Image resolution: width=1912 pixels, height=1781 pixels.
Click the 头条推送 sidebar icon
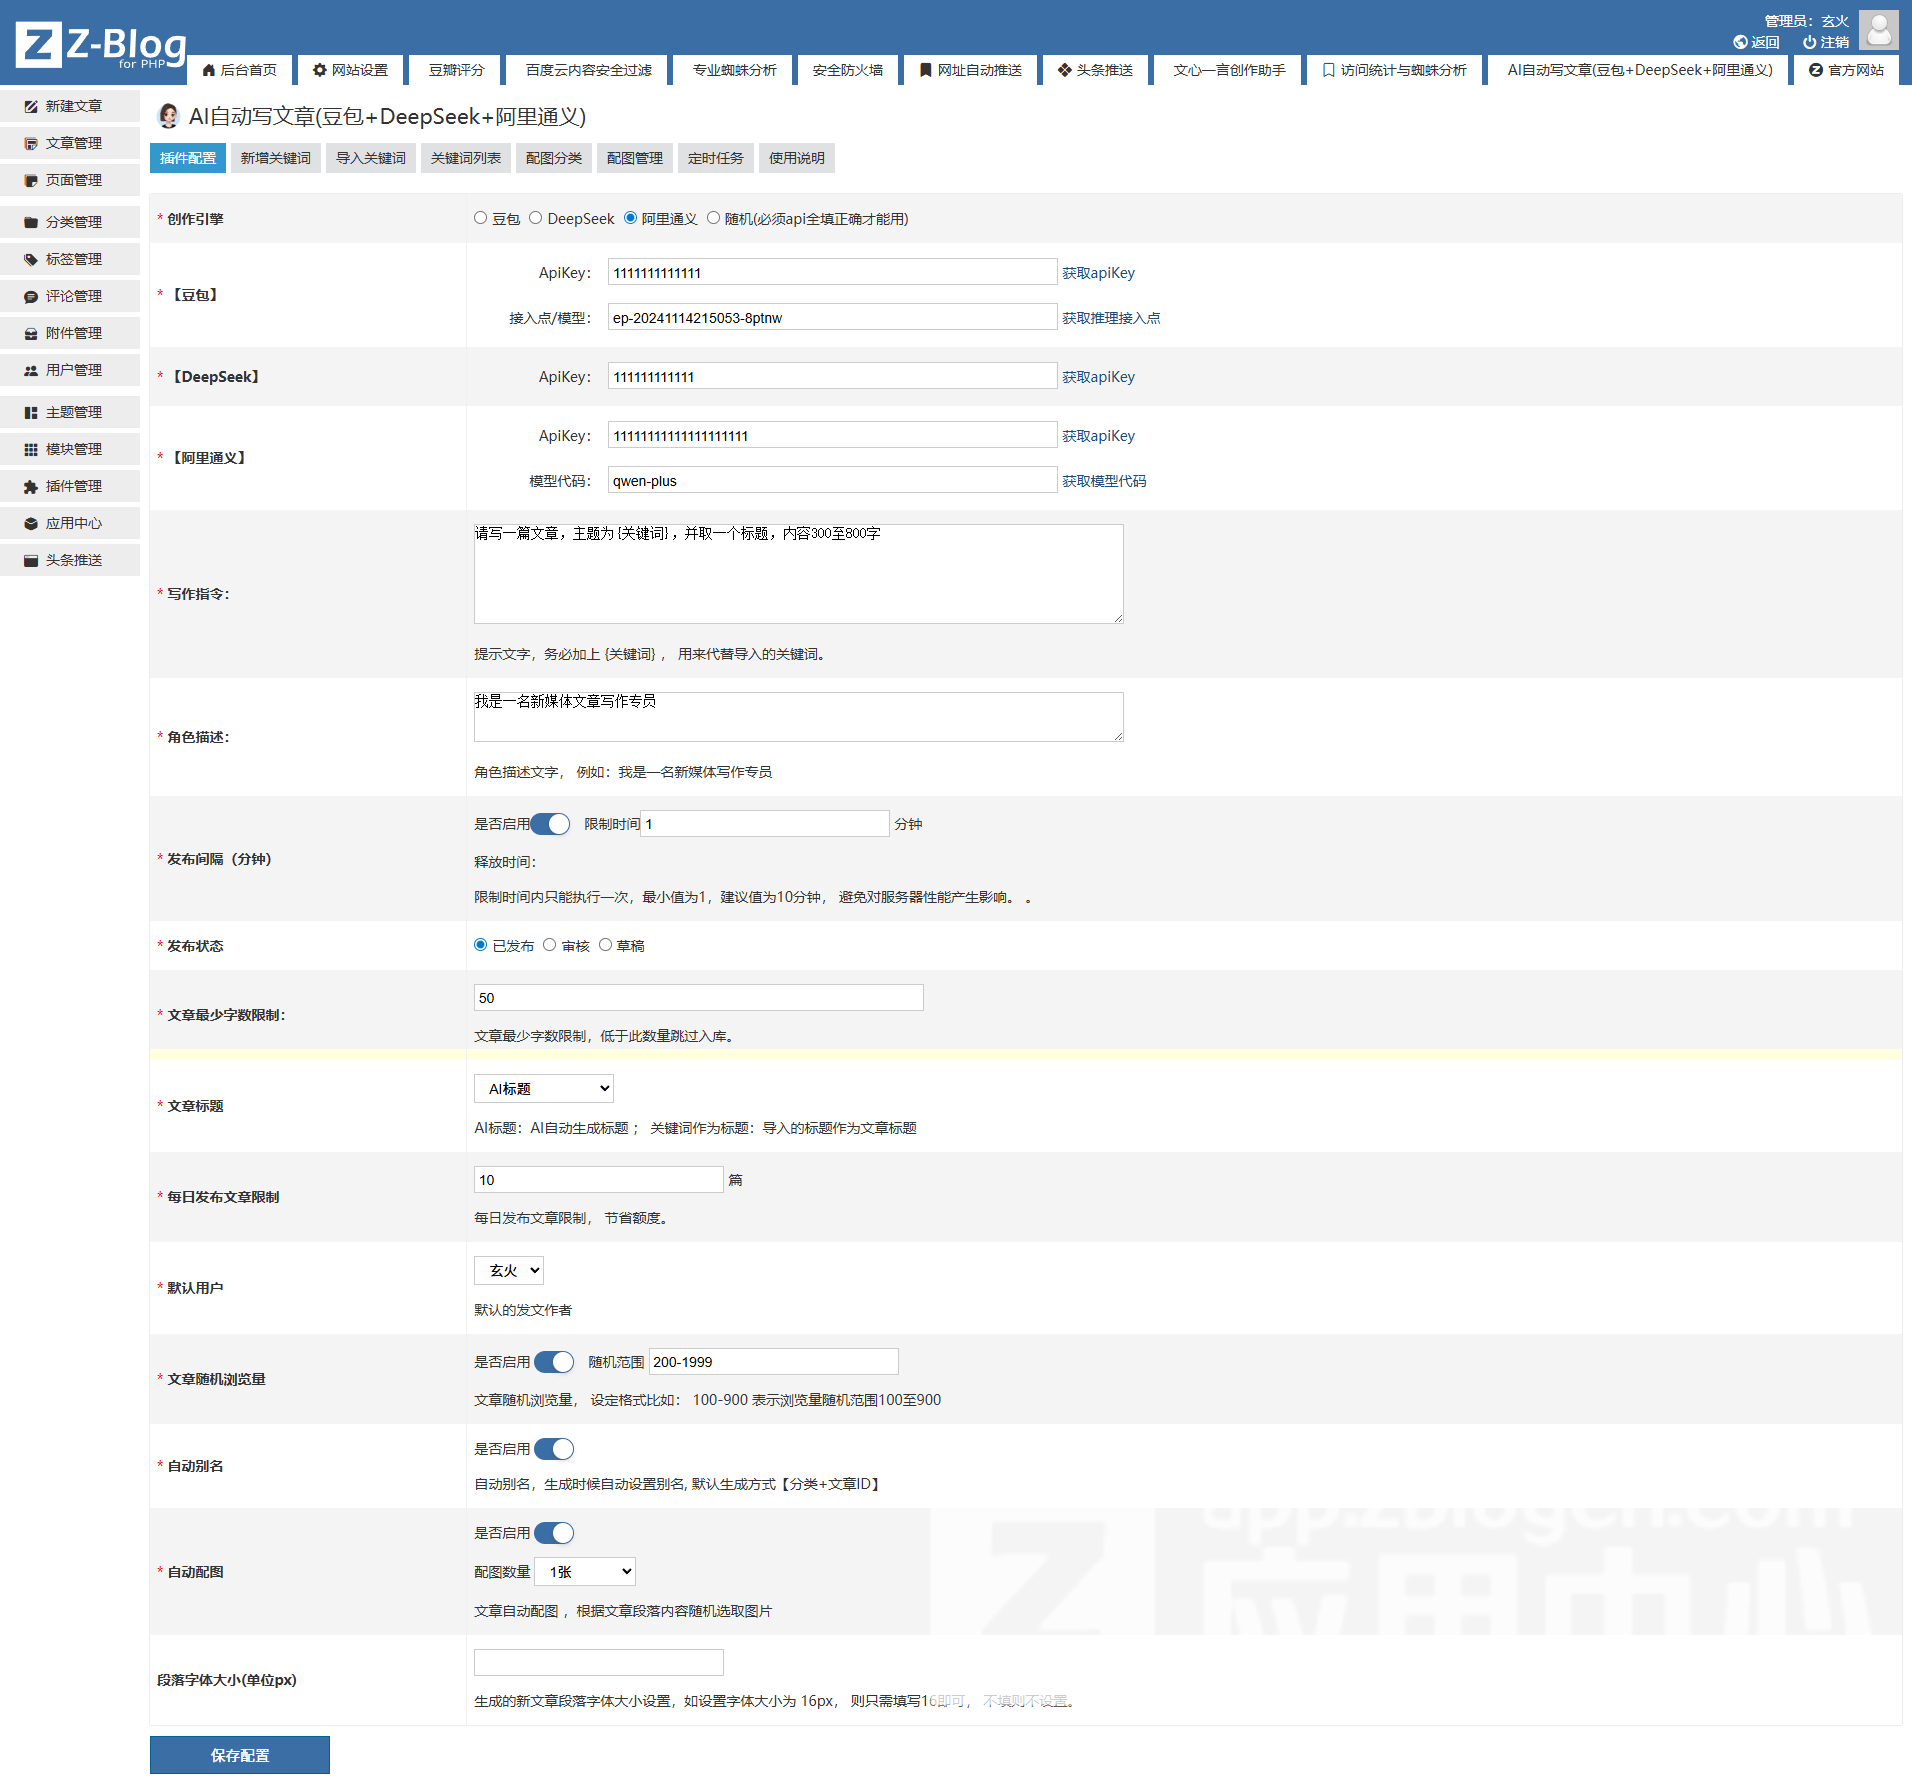(31, 560)
